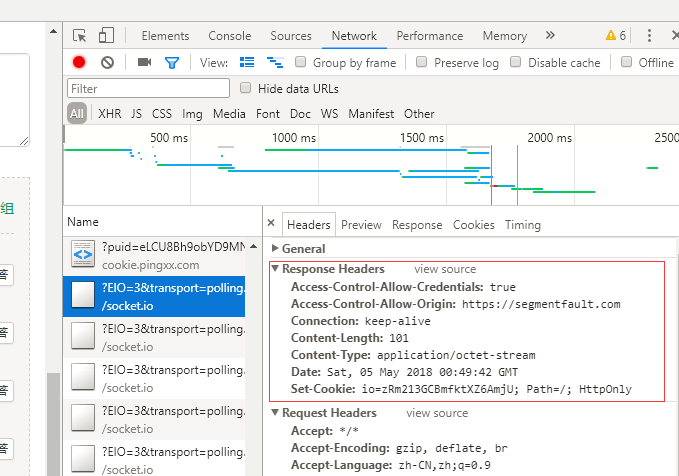Click the Name column header
This screenshot has width=679, height=476.
click(x=162, y=221)
